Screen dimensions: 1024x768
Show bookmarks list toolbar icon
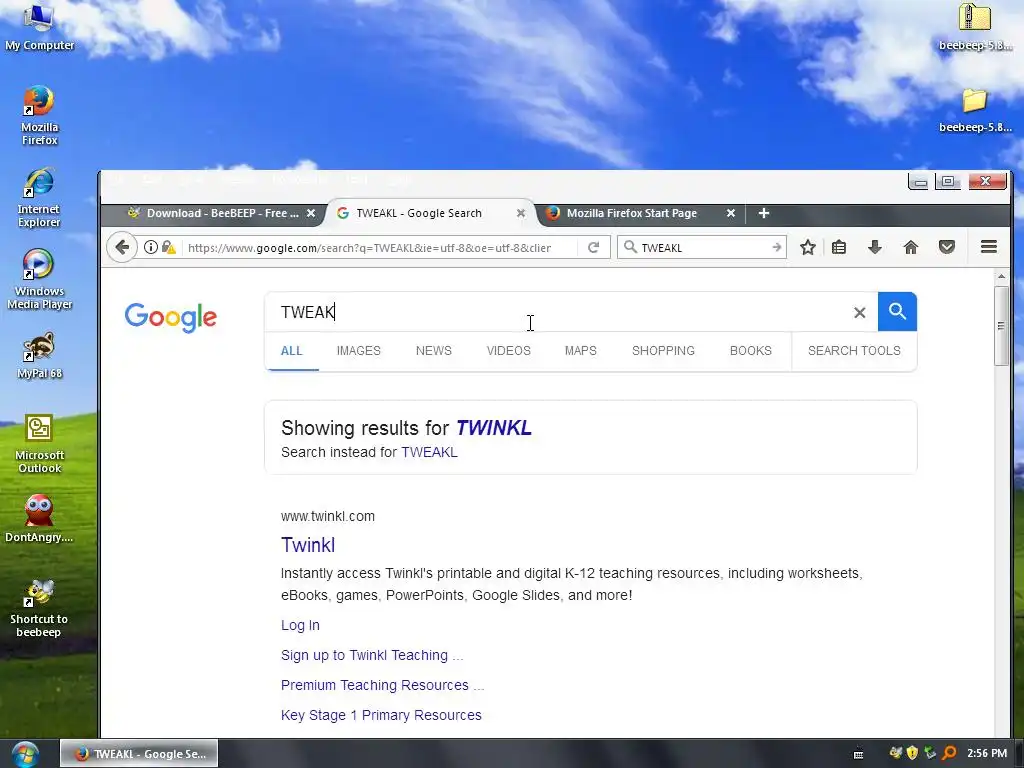click(x=839, y=248)
